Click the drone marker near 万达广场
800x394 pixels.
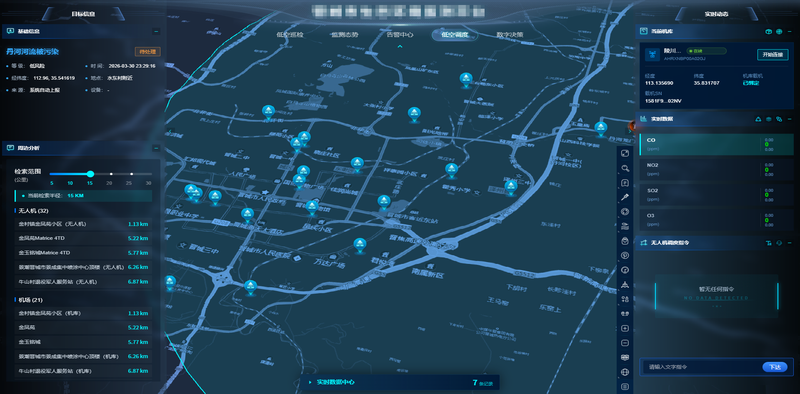coord(360,244)
